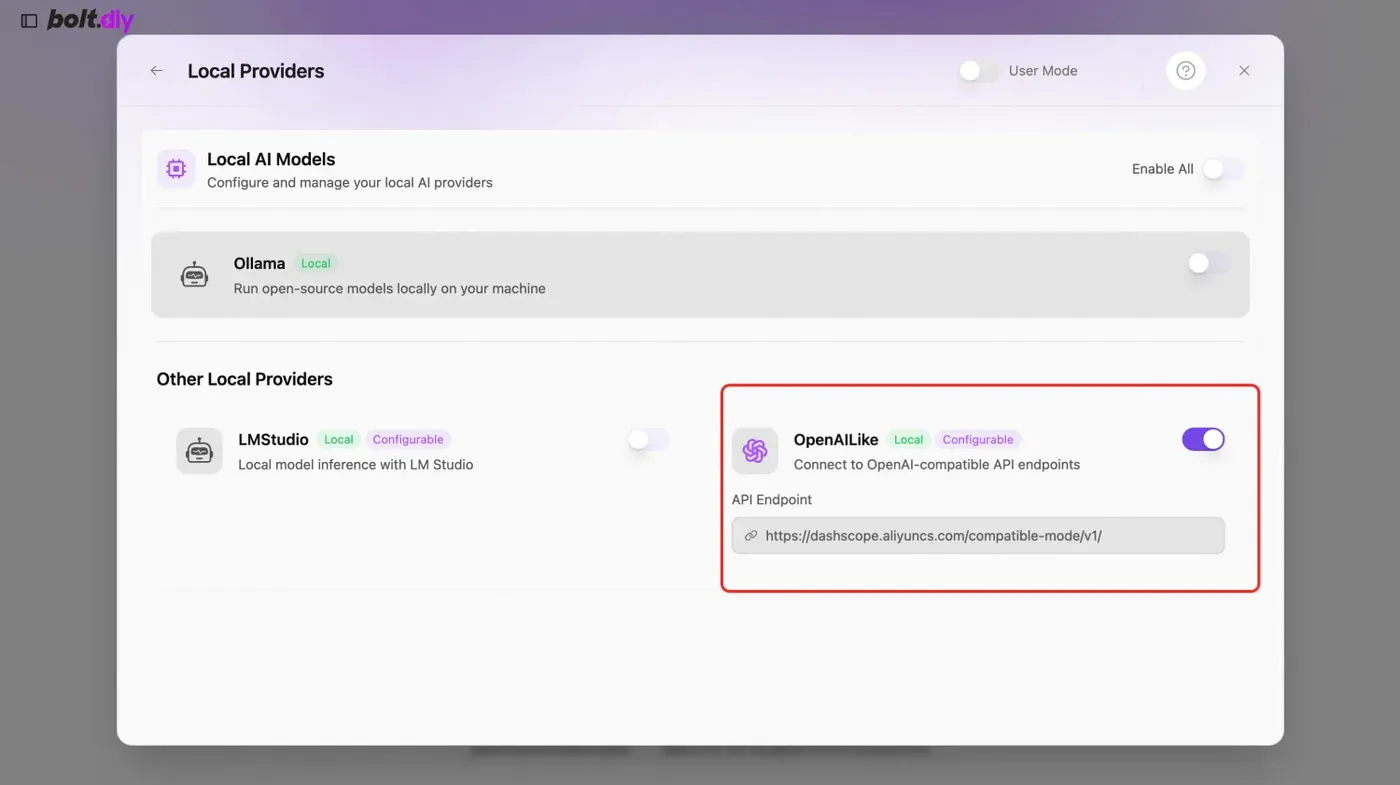Click the Ollama provider name
Image resolution: width=1400 pixels, height=785 pixels.
[x=259, y=263]
